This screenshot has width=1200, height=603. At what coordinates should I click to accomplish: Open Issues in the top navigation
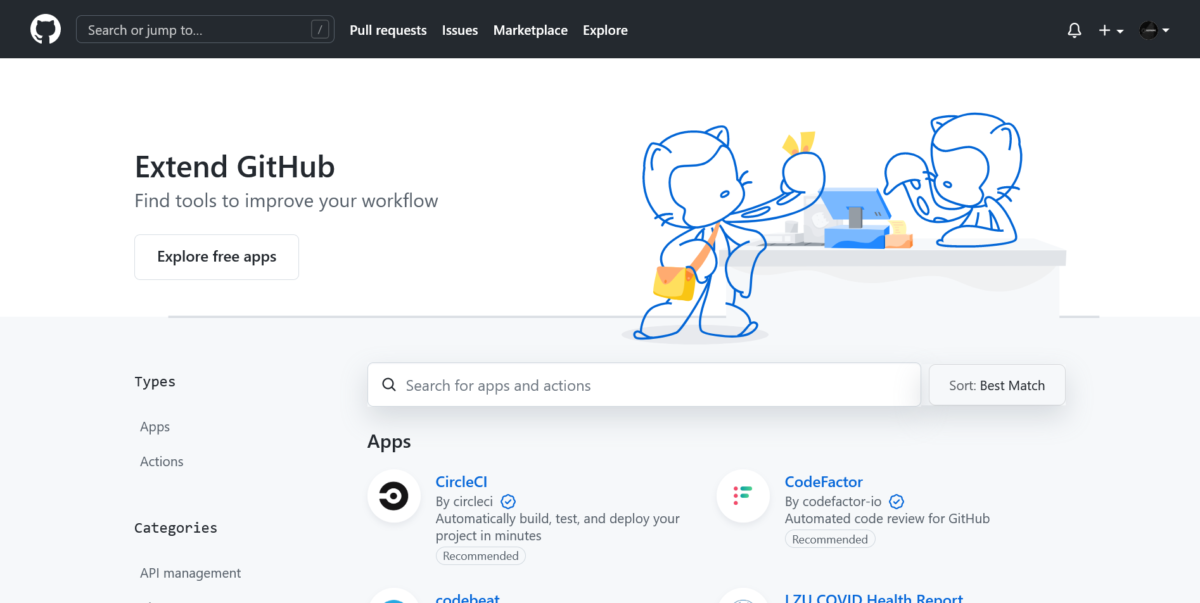(x=460, y=30)
